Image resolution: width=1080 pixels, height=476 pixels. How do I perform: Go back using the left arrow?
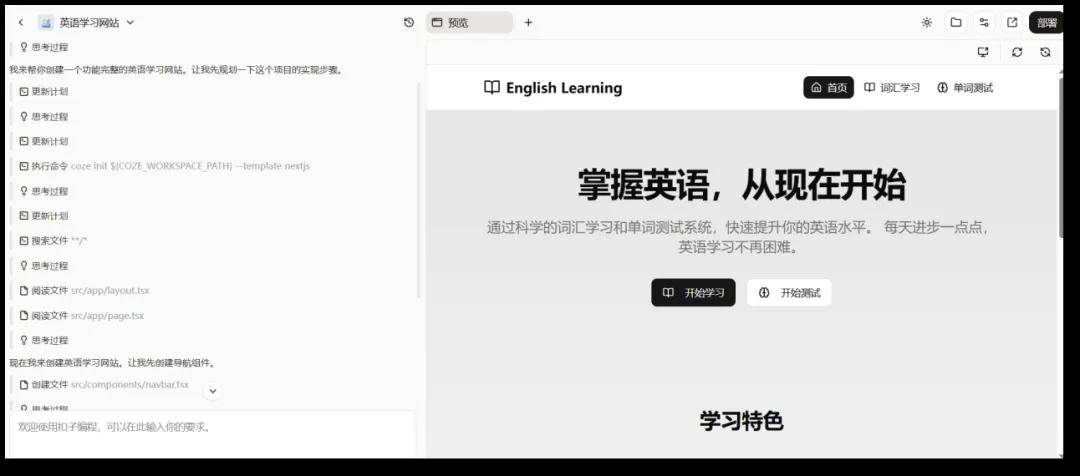[21, 22]
